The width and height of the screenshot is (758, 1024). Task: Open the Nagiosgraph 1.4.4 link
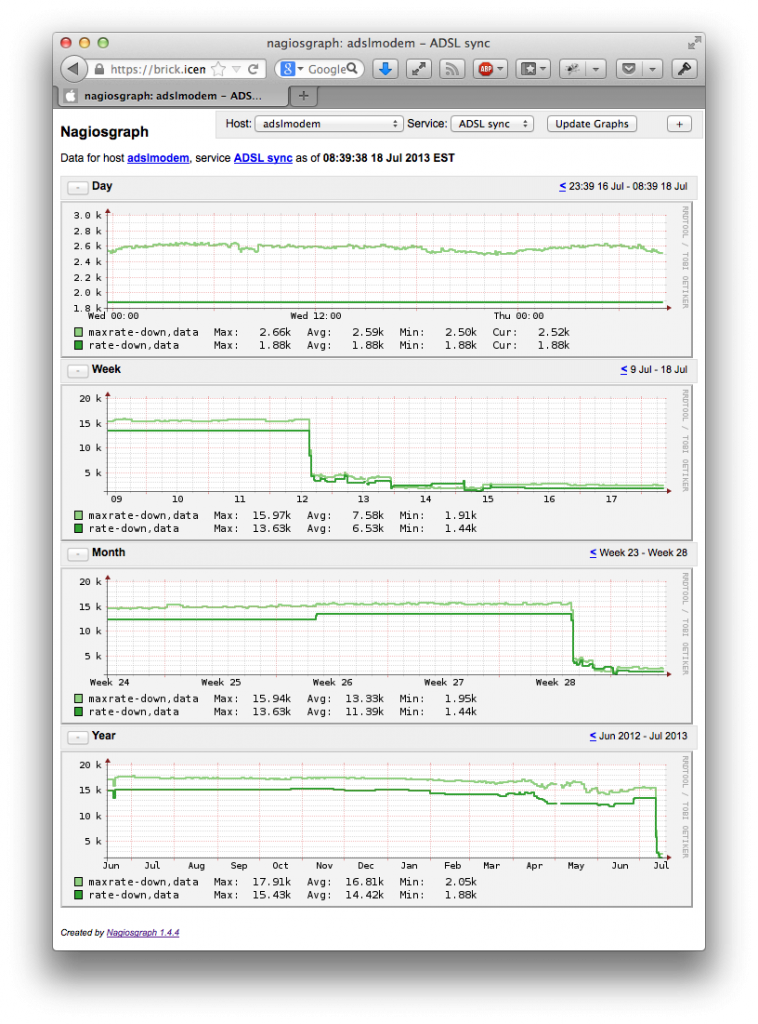tap(143, 932)
